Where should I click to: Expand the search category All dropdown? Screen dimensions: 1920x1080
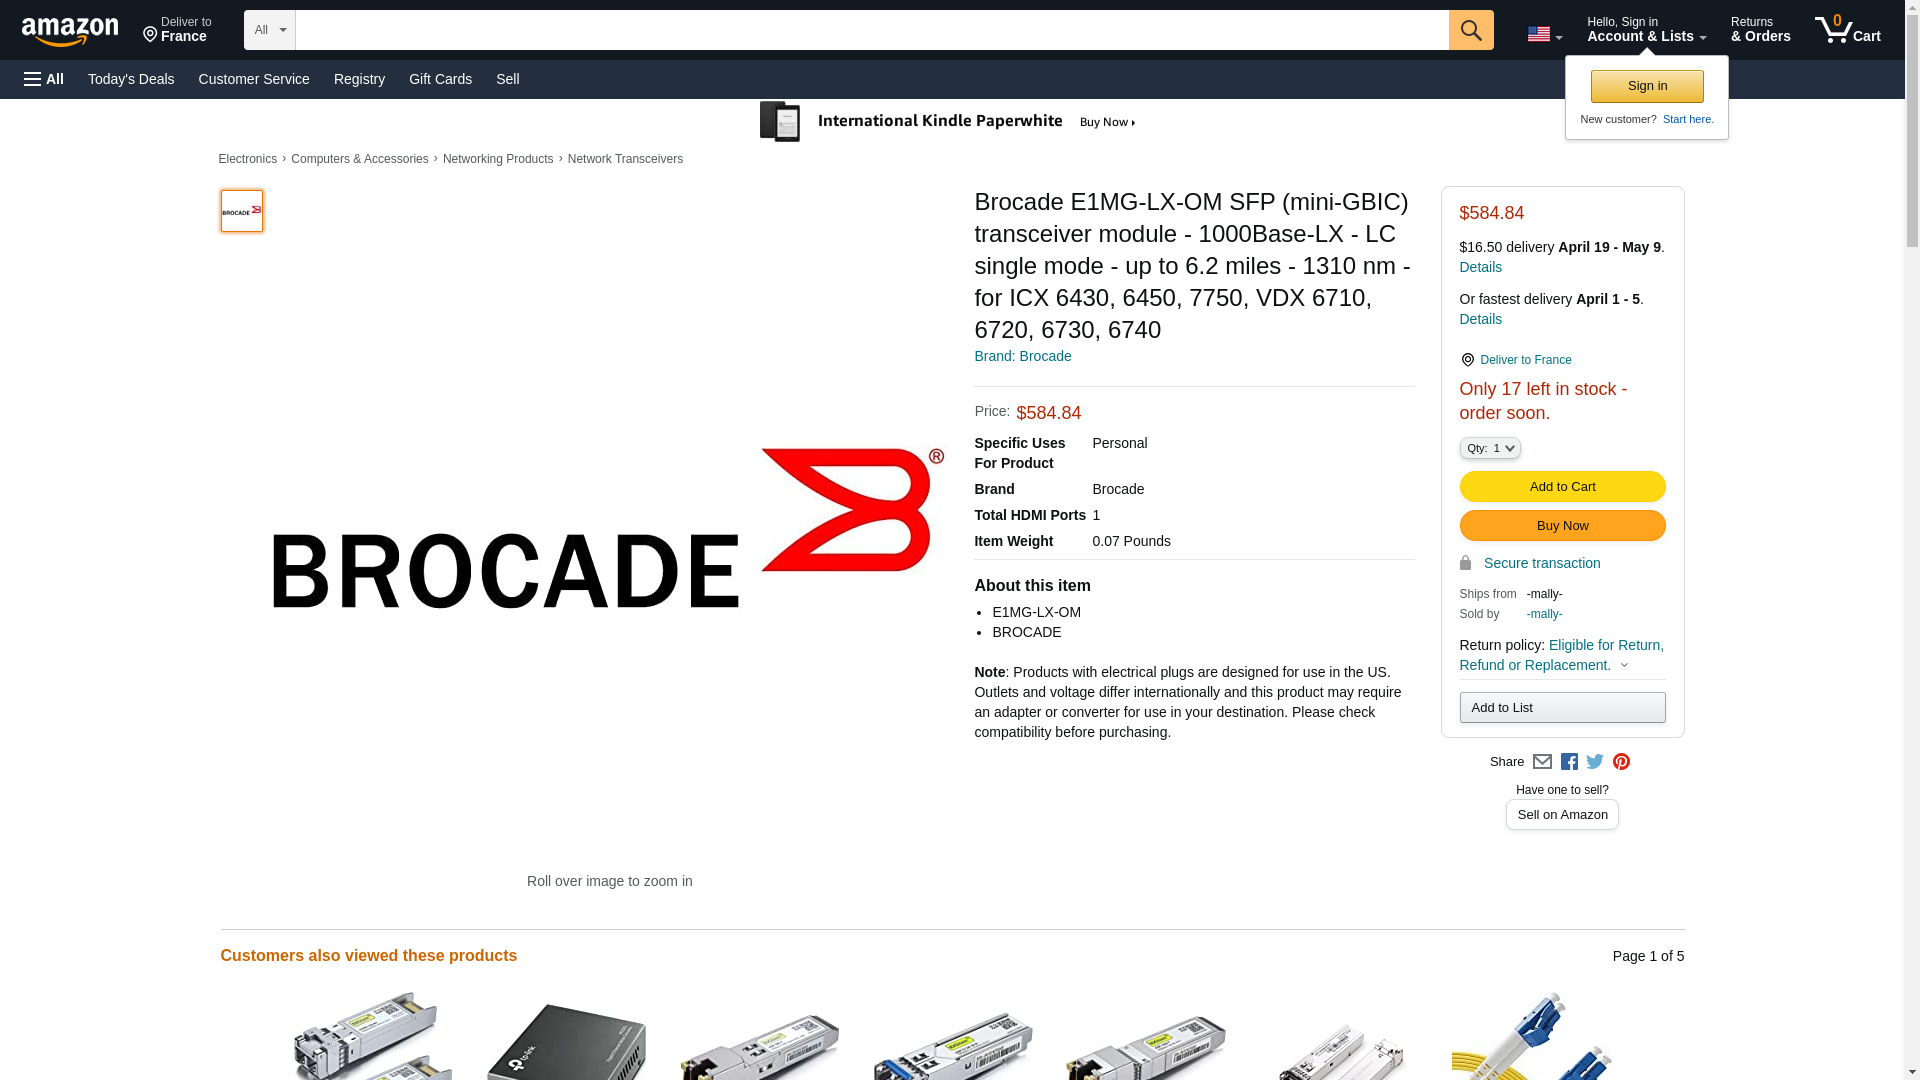270,30
